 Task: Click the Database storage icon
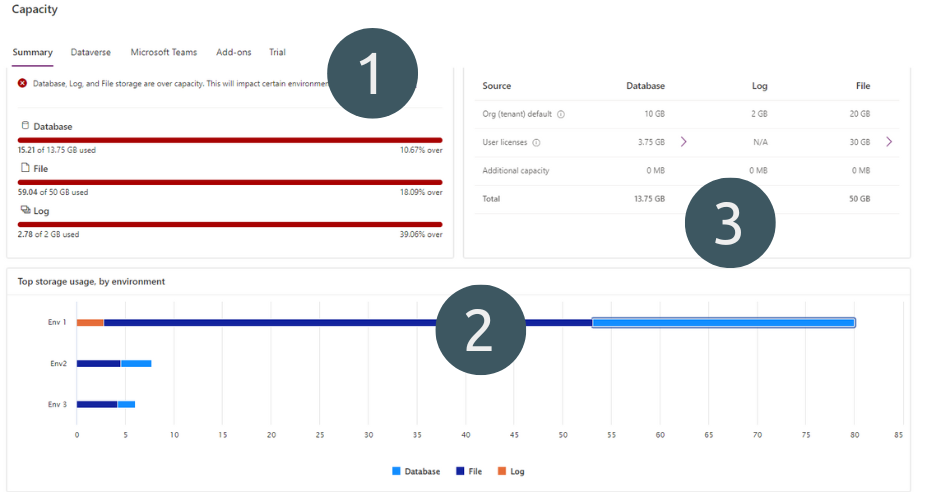[25, 126]
